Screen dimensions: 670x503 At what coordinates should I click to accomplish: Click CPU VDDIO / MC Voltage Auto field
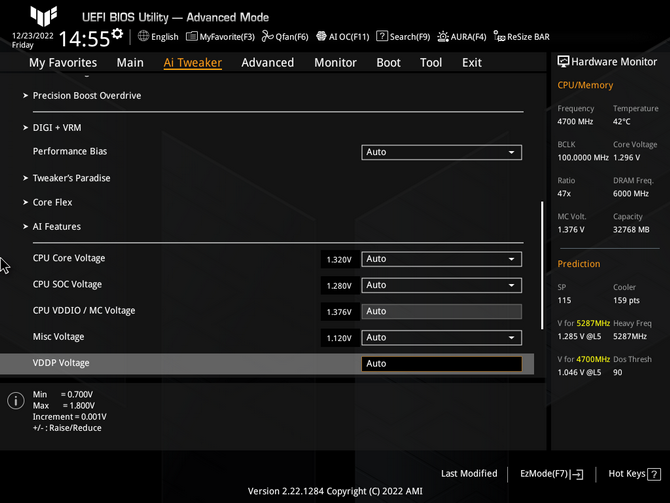tap(441, 312)
